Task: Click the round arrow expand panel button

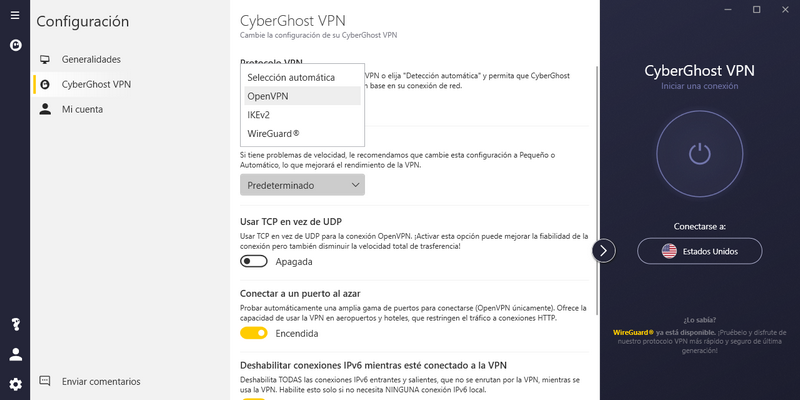Action: (604, 251)
